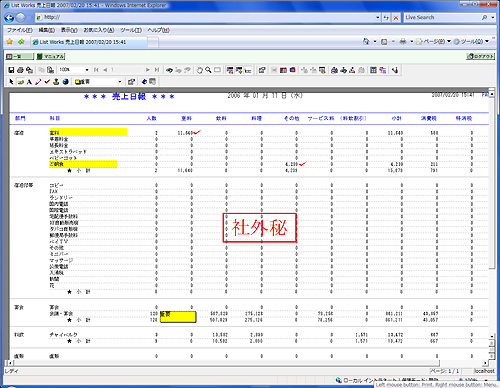Select the magnifier zoom tool
500x388 pixels.
pyautogui.click(x=208, y=70)
